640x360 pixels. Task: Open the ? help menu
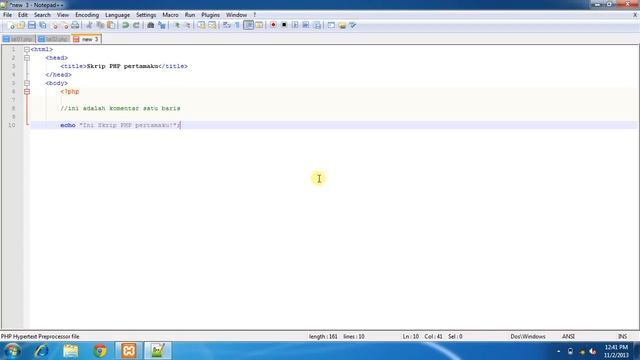pyautogui.click(x=255, y=15)
